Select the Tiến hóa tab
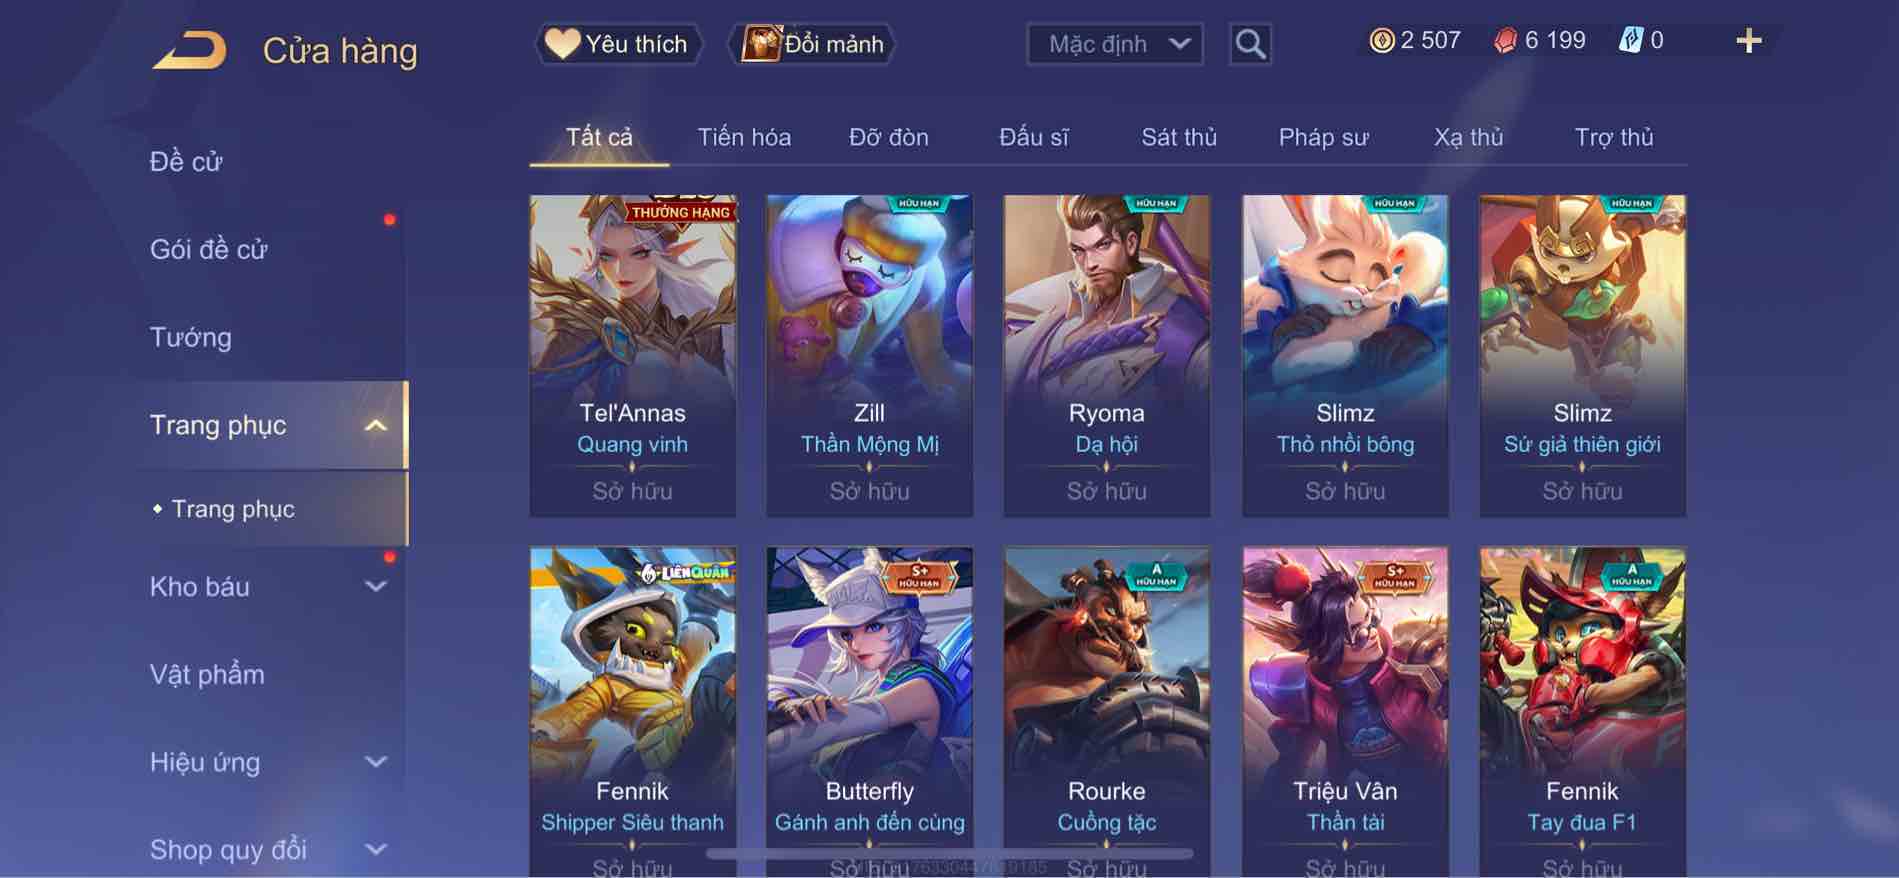 point(744,138)
